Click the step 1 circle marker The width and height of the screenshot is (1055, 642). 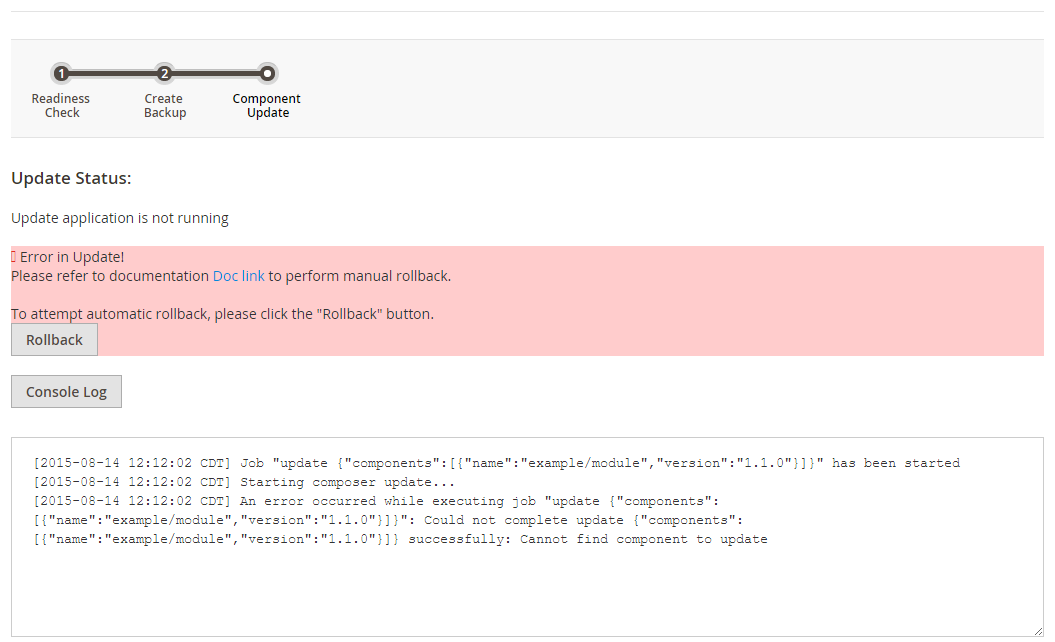61,73
